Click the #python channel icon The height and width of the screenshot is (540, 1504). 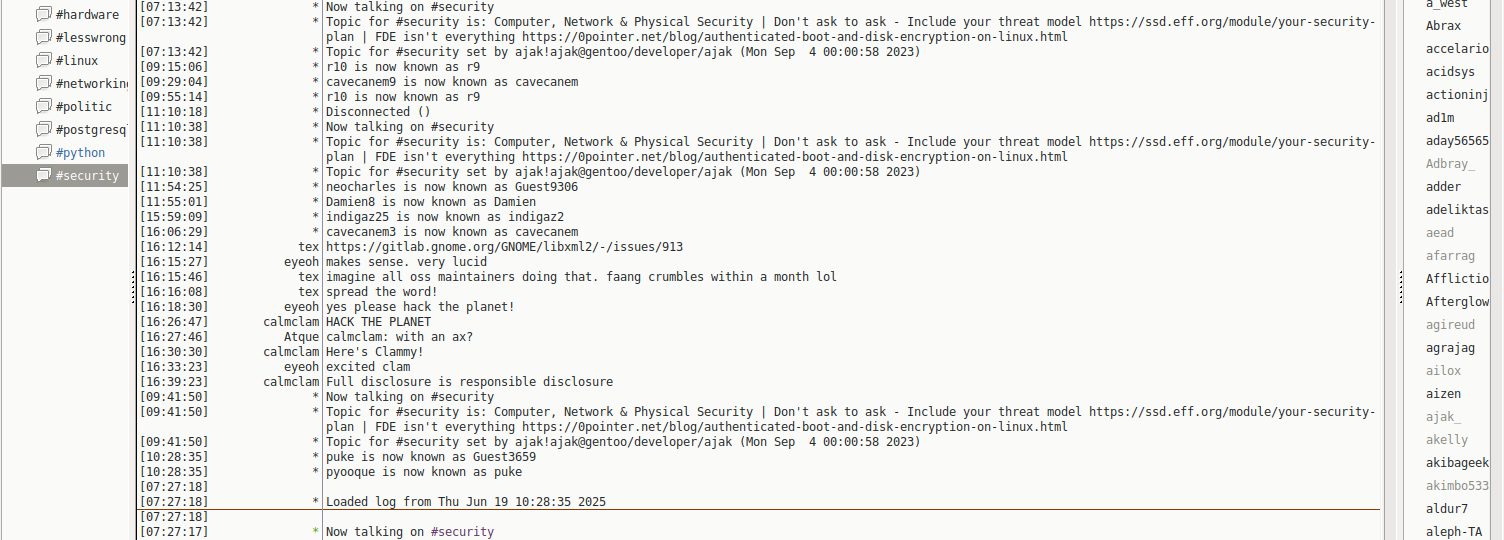[43, 152]
